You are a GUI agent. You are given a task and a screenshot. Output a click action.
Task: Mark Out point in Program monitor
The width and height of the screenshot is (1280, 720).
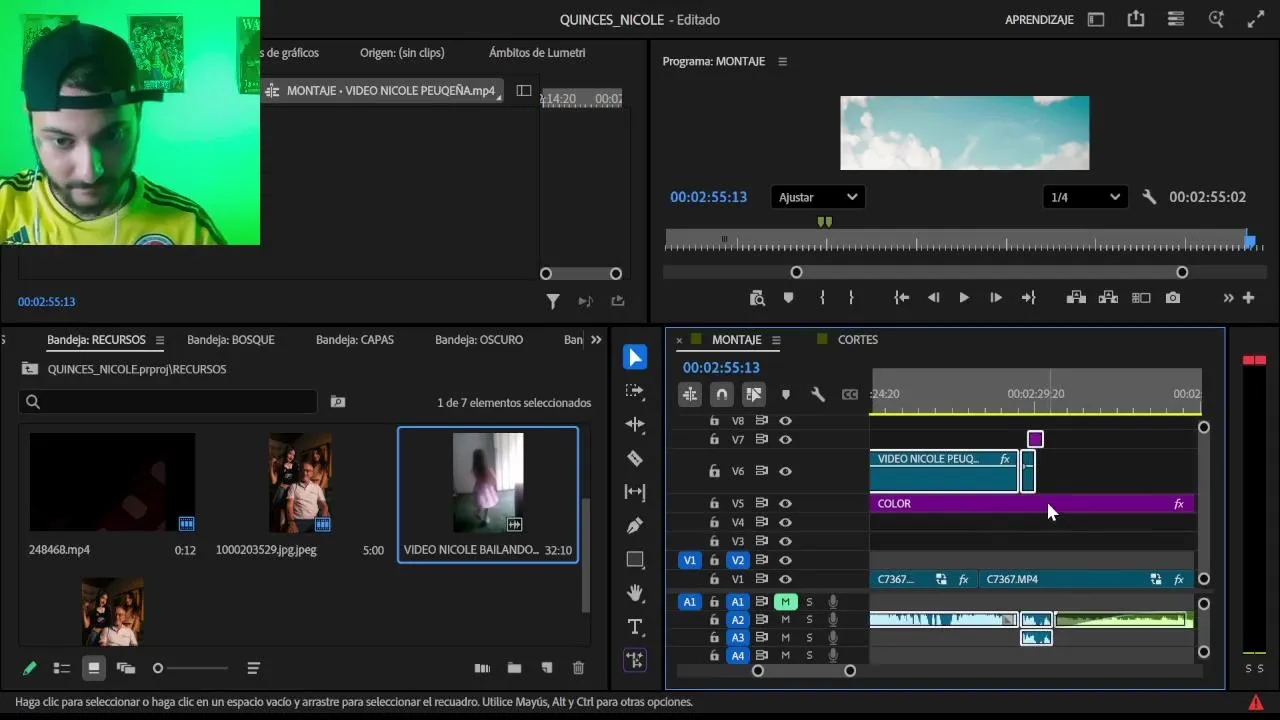pos(851,298)
